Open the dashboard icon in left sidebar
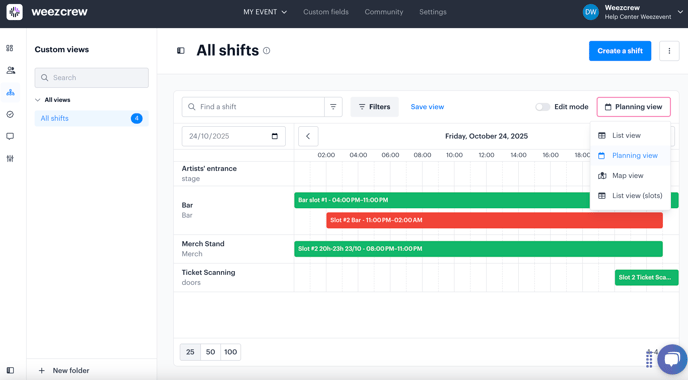 (x=10, y=48)
